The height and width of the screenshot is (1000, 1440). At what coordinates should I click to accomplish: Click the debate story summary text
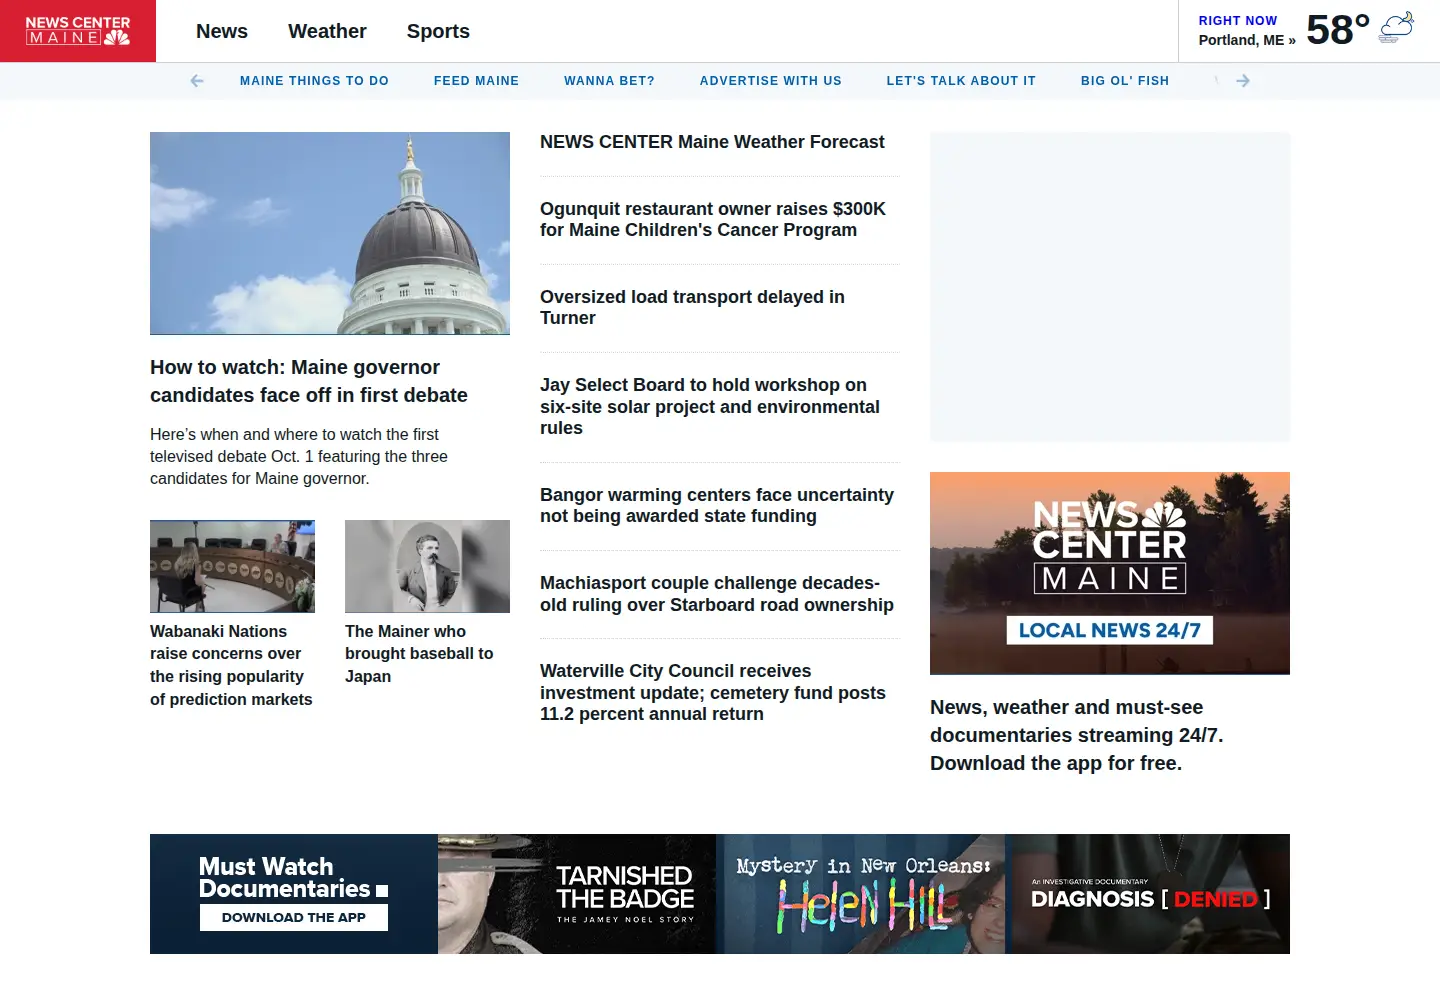[299, 456]
